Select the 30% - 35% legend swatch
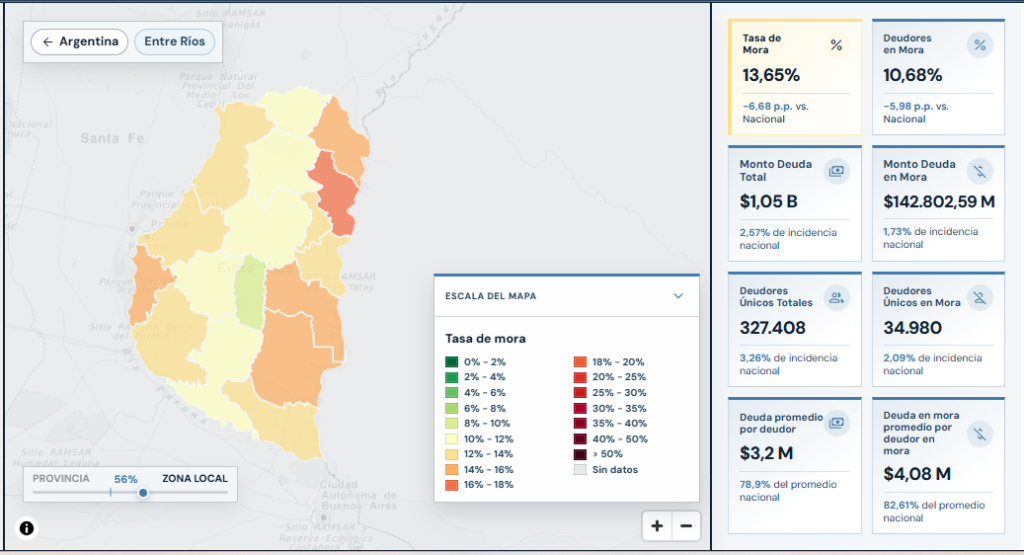Screen dimensions: 1024x555 pos(580,408)
